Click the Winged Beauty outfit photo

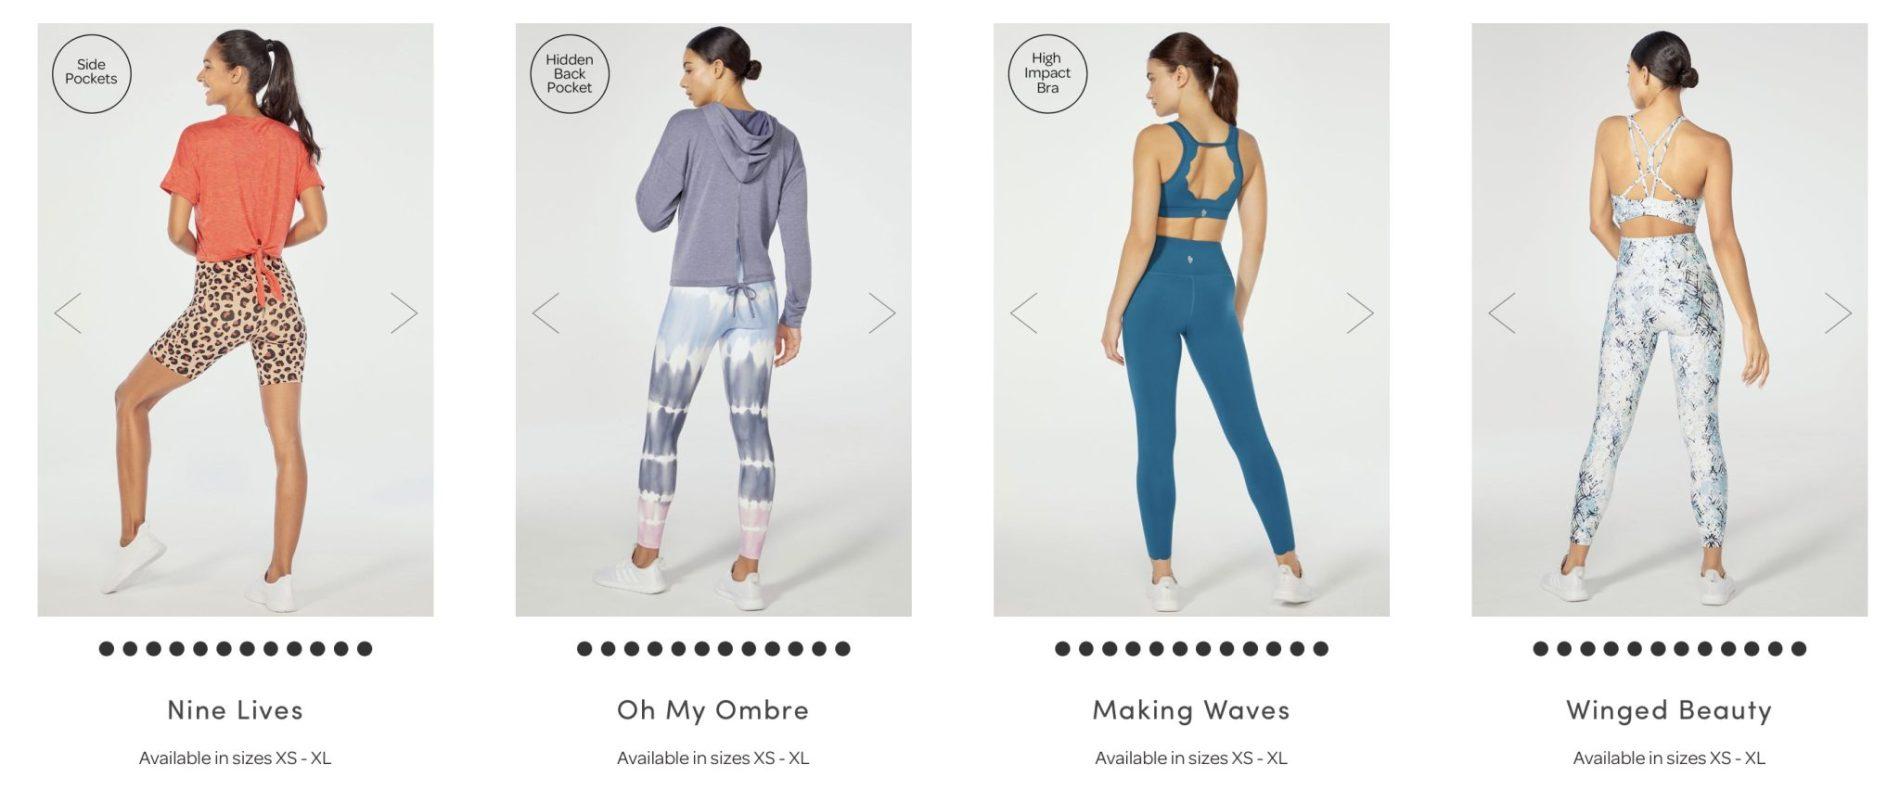click(x=1669, y=320)
